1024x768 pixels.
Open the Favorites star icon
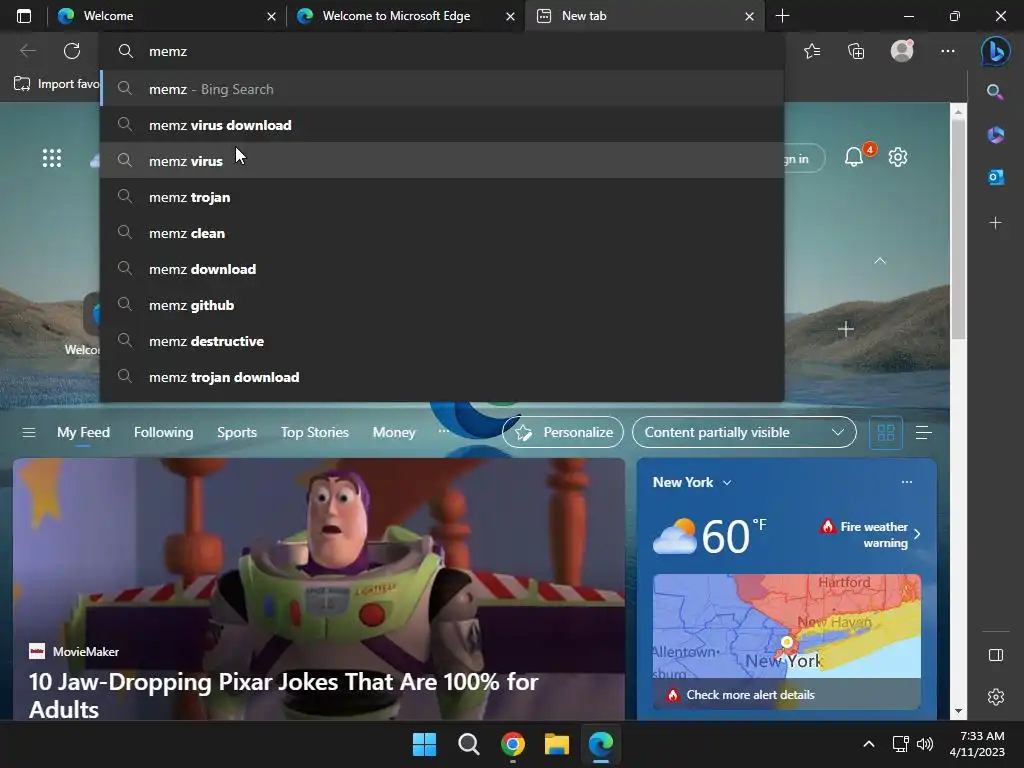click(812, 51)
